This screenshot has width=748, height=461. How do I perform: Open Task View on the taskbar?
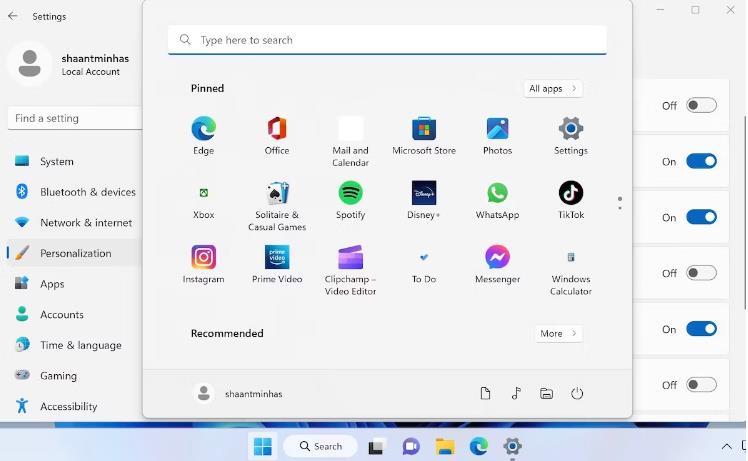(376, 447)
